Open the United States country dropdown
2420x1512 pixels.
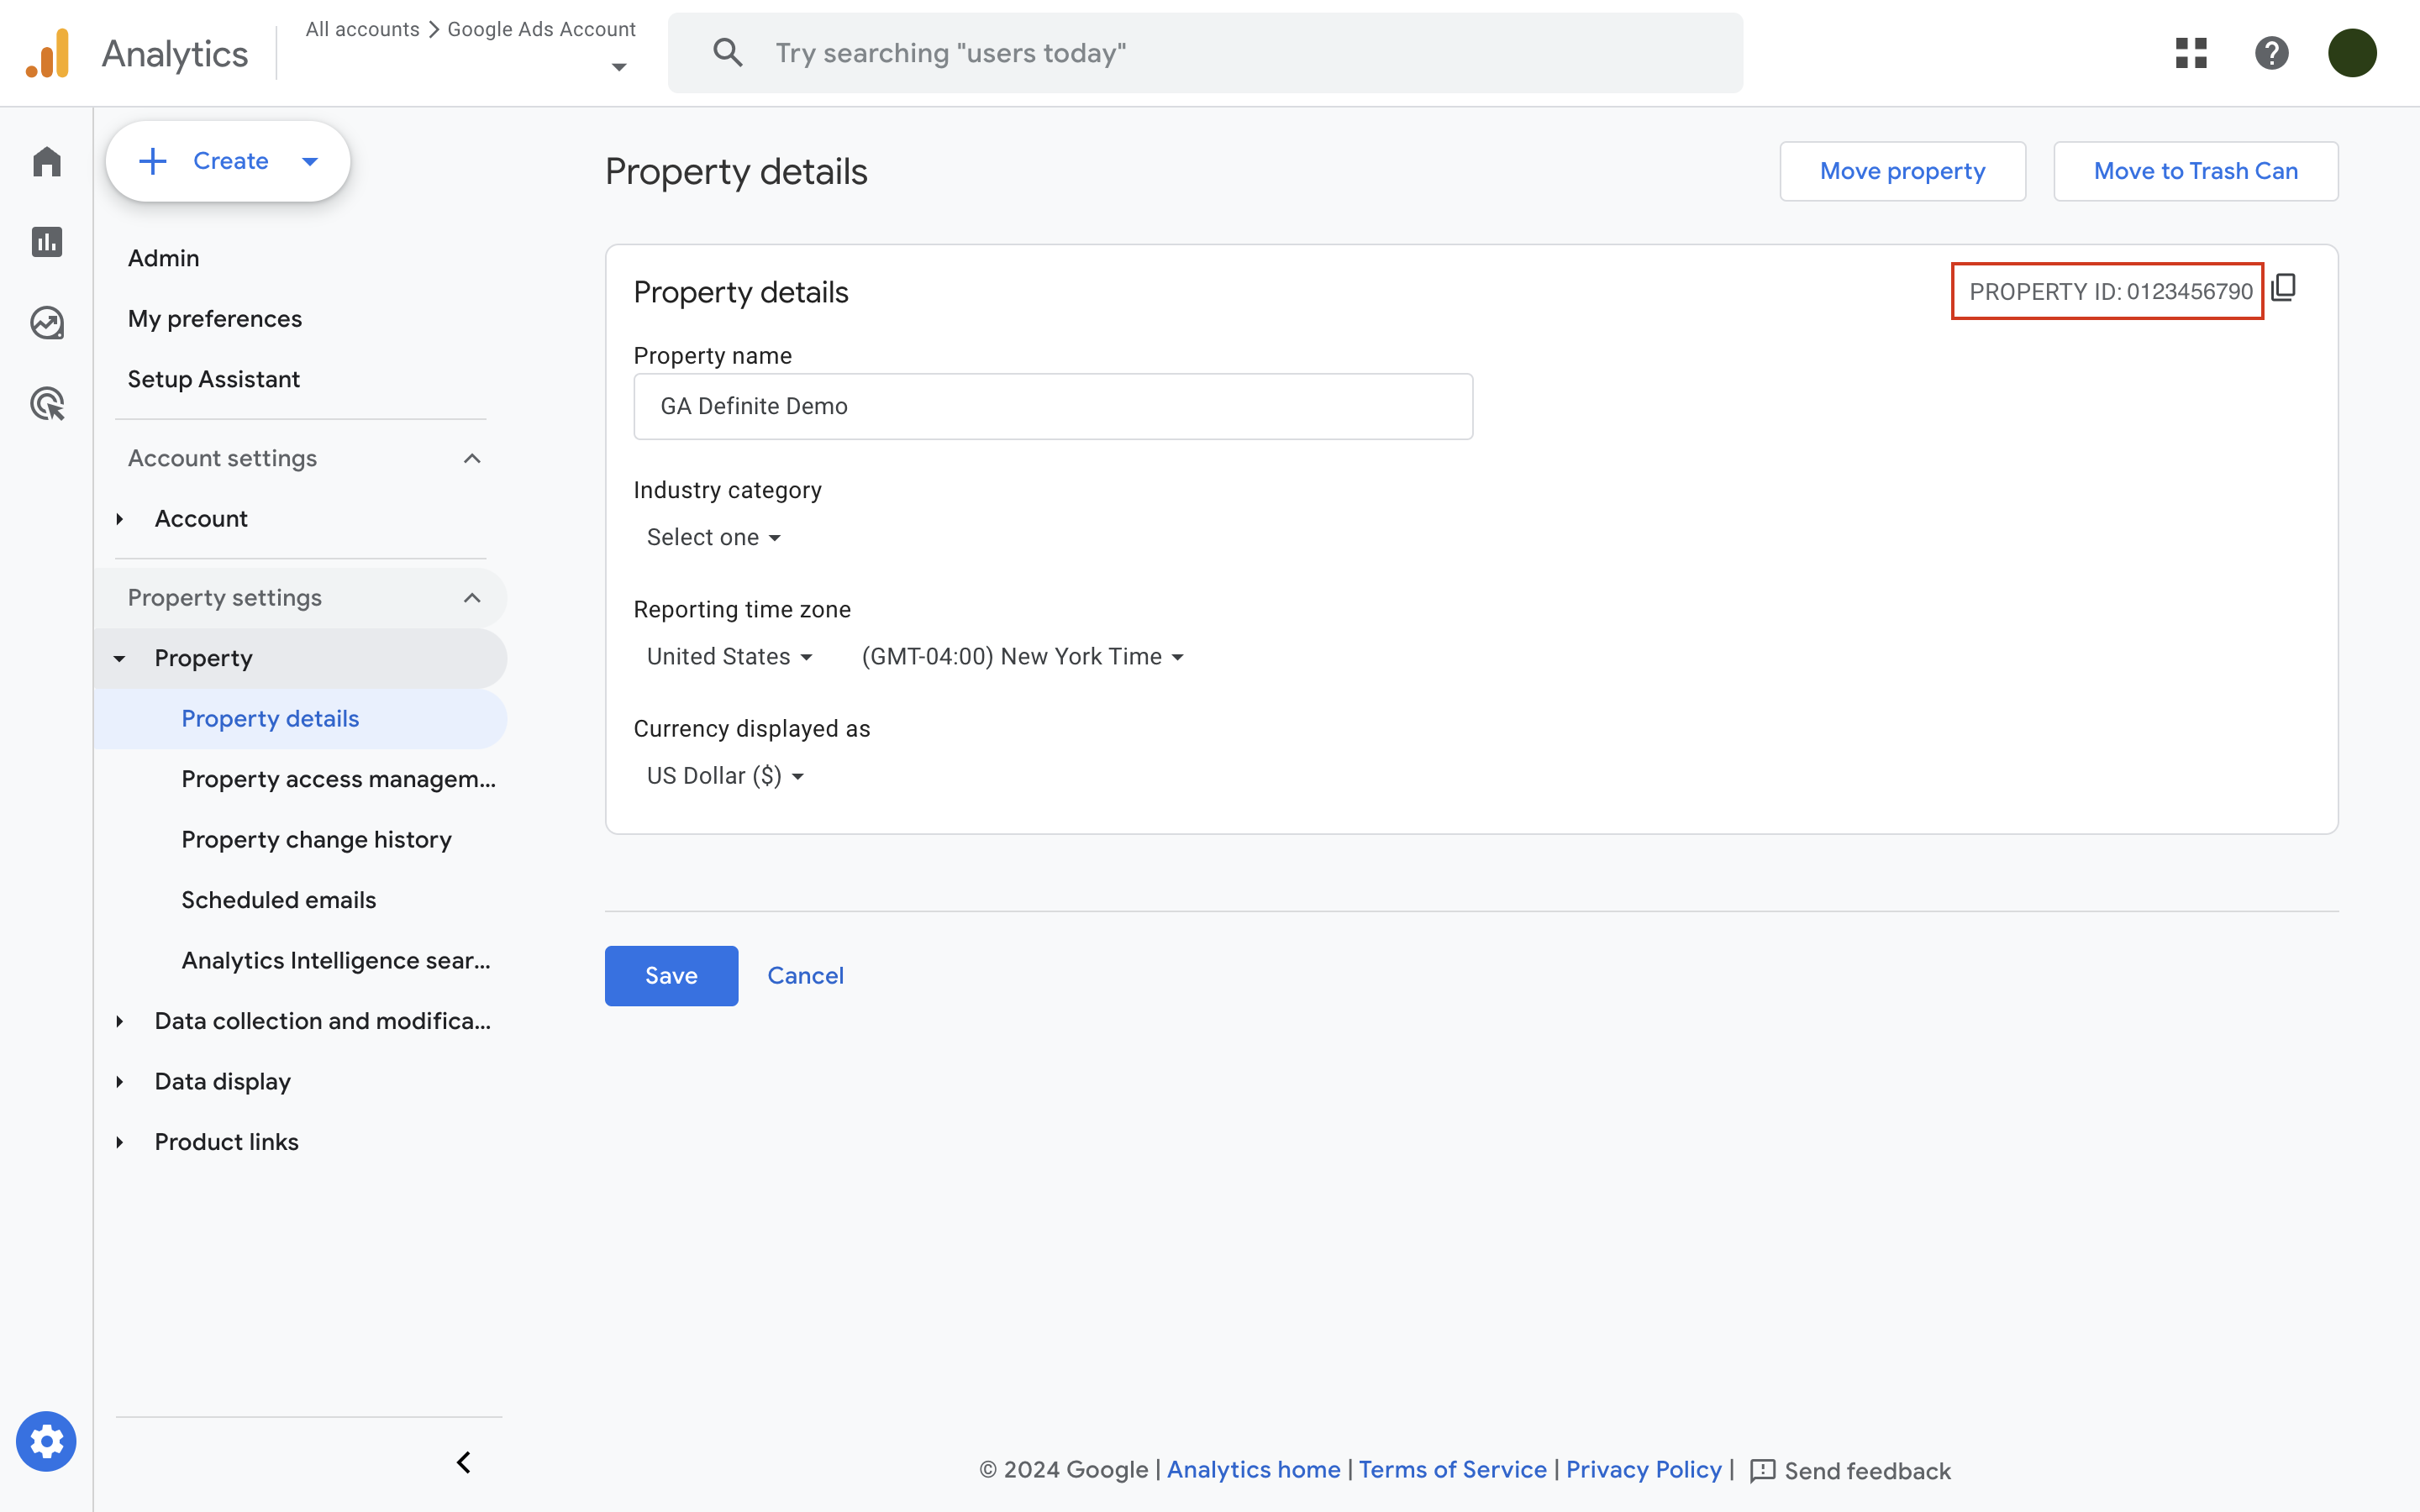tap(729, 657)
